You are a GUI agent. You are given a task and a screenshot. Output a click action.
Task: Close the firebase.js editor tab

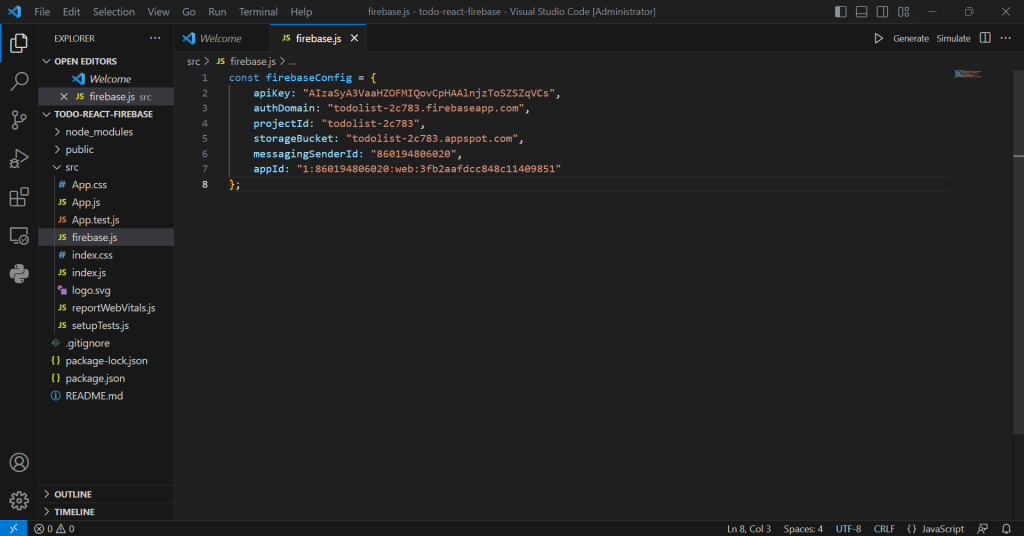click(354, 39)
